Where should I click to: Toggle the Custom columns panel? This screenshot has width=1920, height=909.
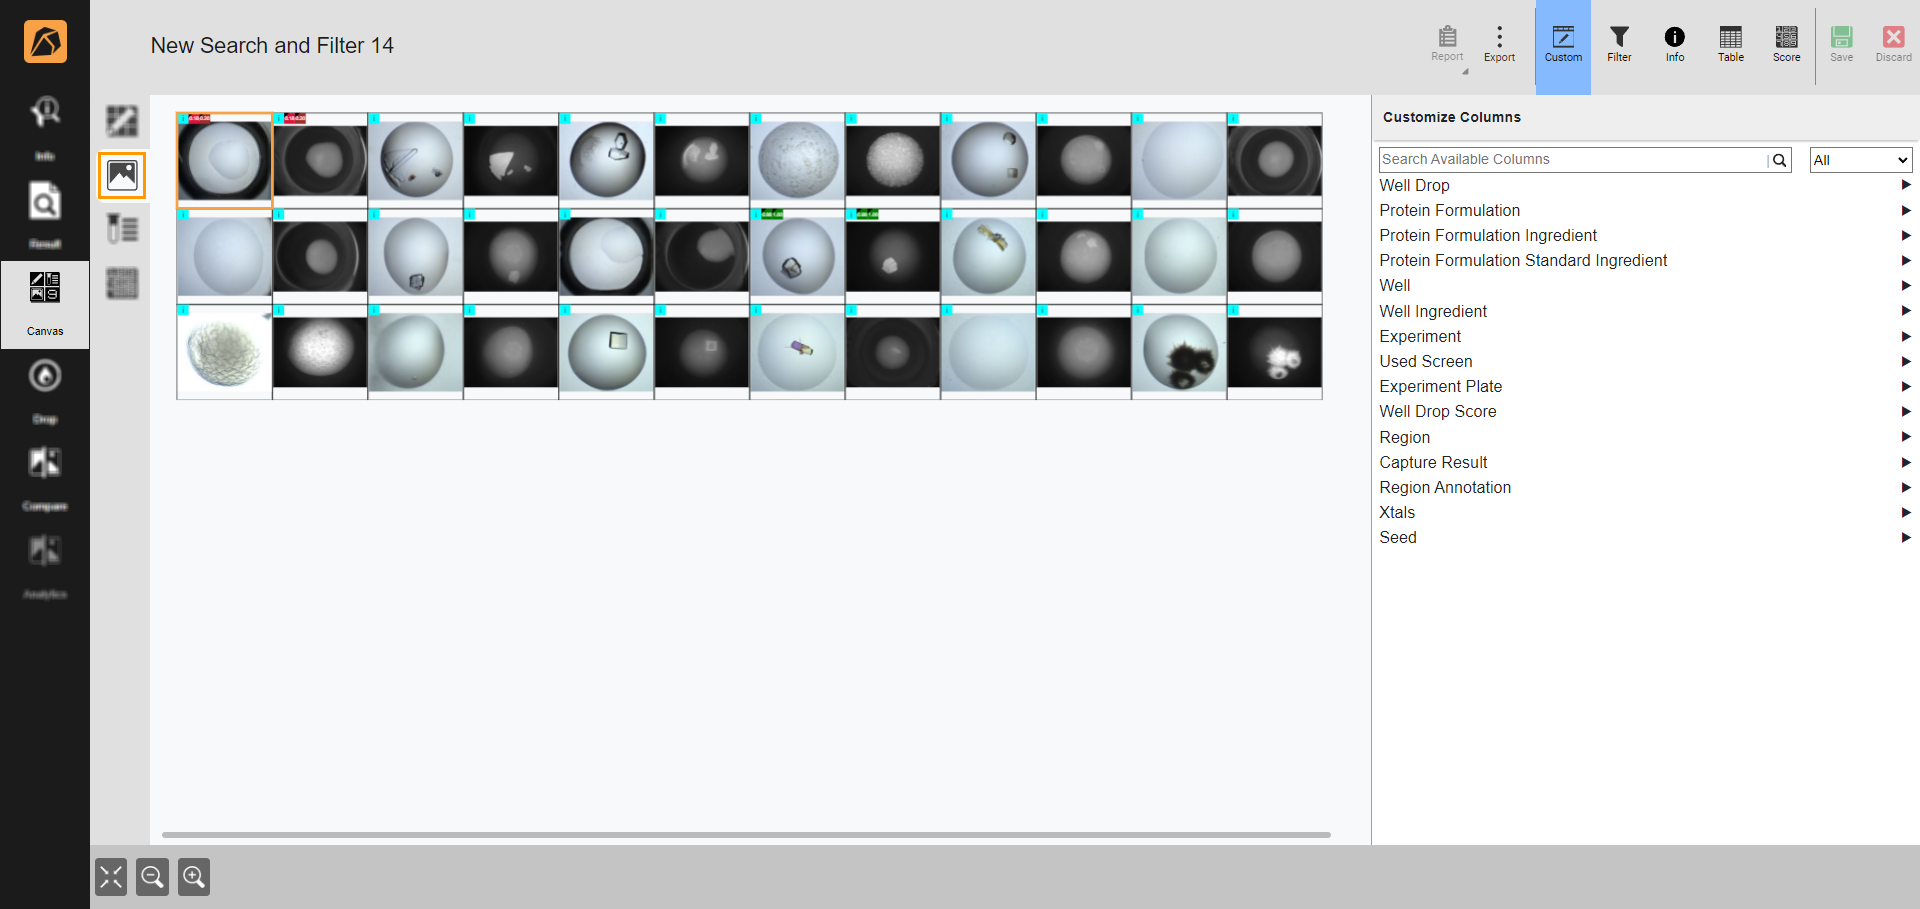[x=1563, y=46]
